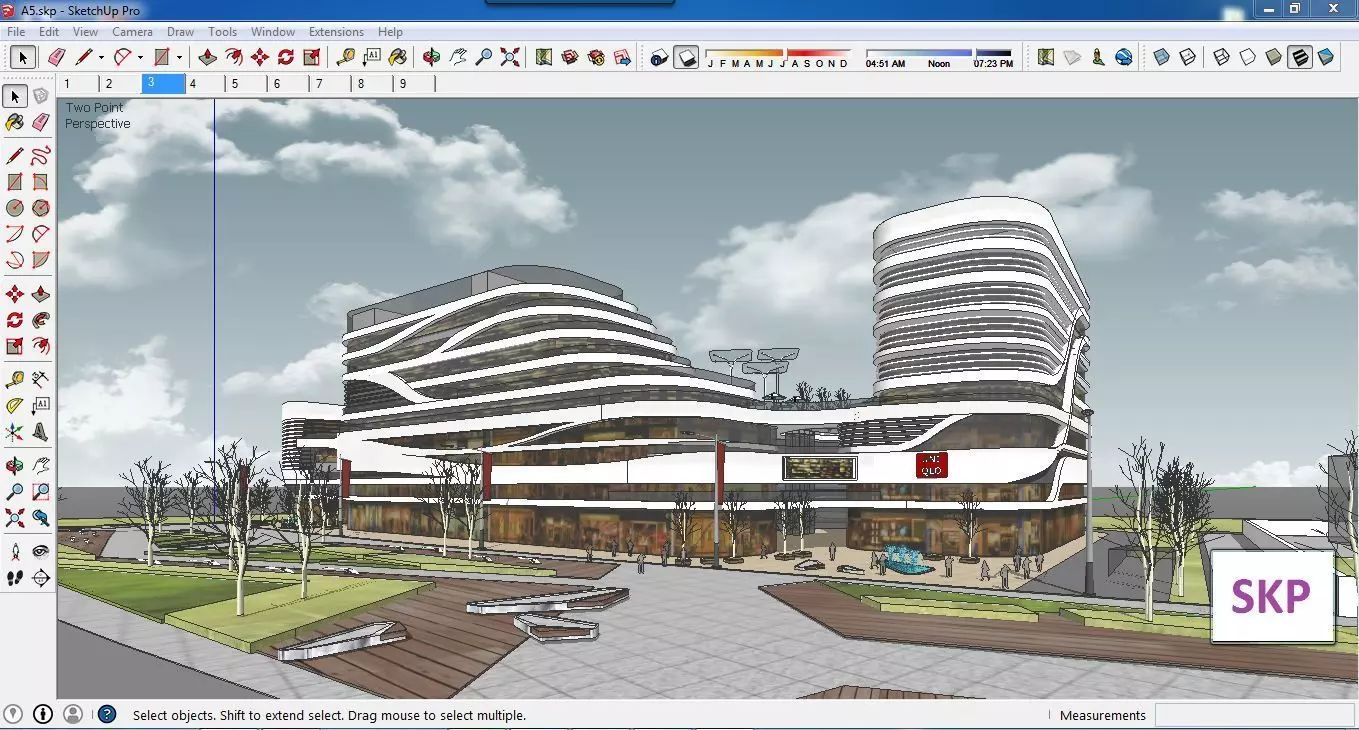Select the Look Around eye tool

point(41,551)
